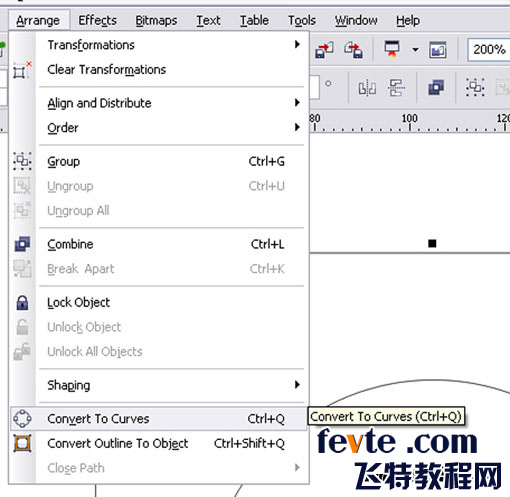Open the Window menu
This screenshot has width=510, height=497.
tap(356, 21)
